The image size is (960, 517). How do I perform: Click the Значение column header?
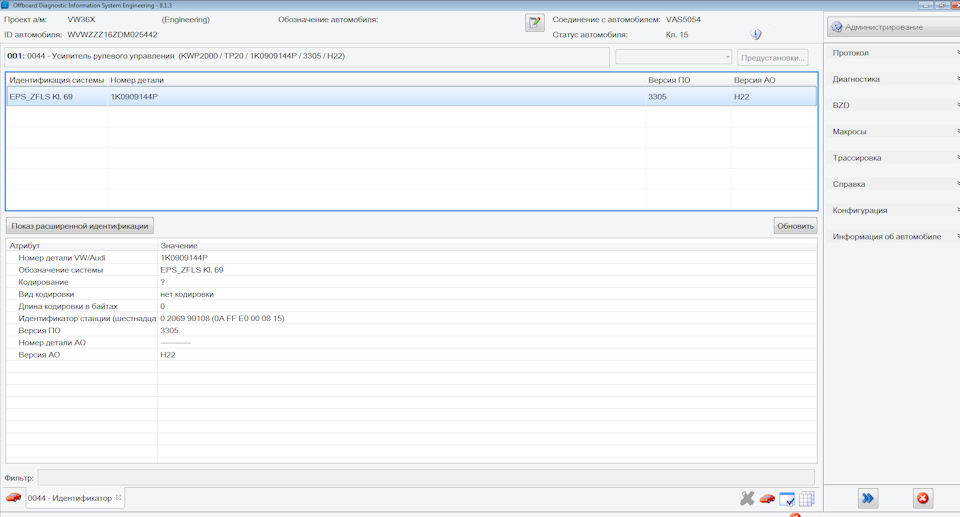tap(487, 246)
